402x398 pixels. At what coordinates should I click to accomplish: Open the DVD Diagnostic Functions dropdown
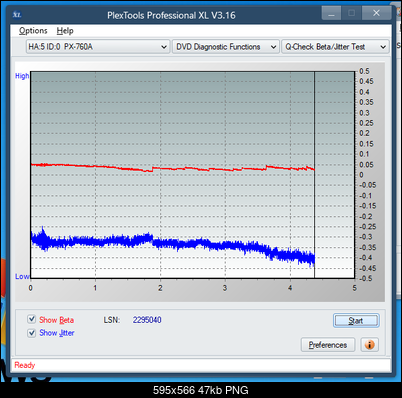226,47
